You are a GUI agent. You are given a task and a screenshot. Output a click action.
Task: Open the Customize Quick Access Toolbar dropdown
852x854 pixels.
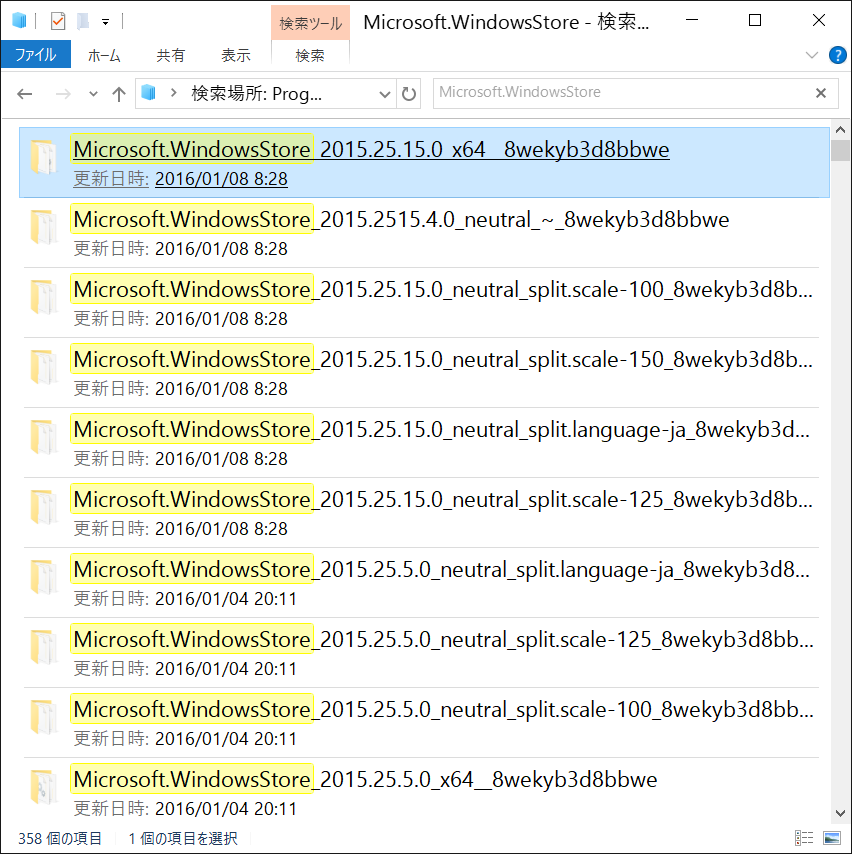(x=106, y=22)
